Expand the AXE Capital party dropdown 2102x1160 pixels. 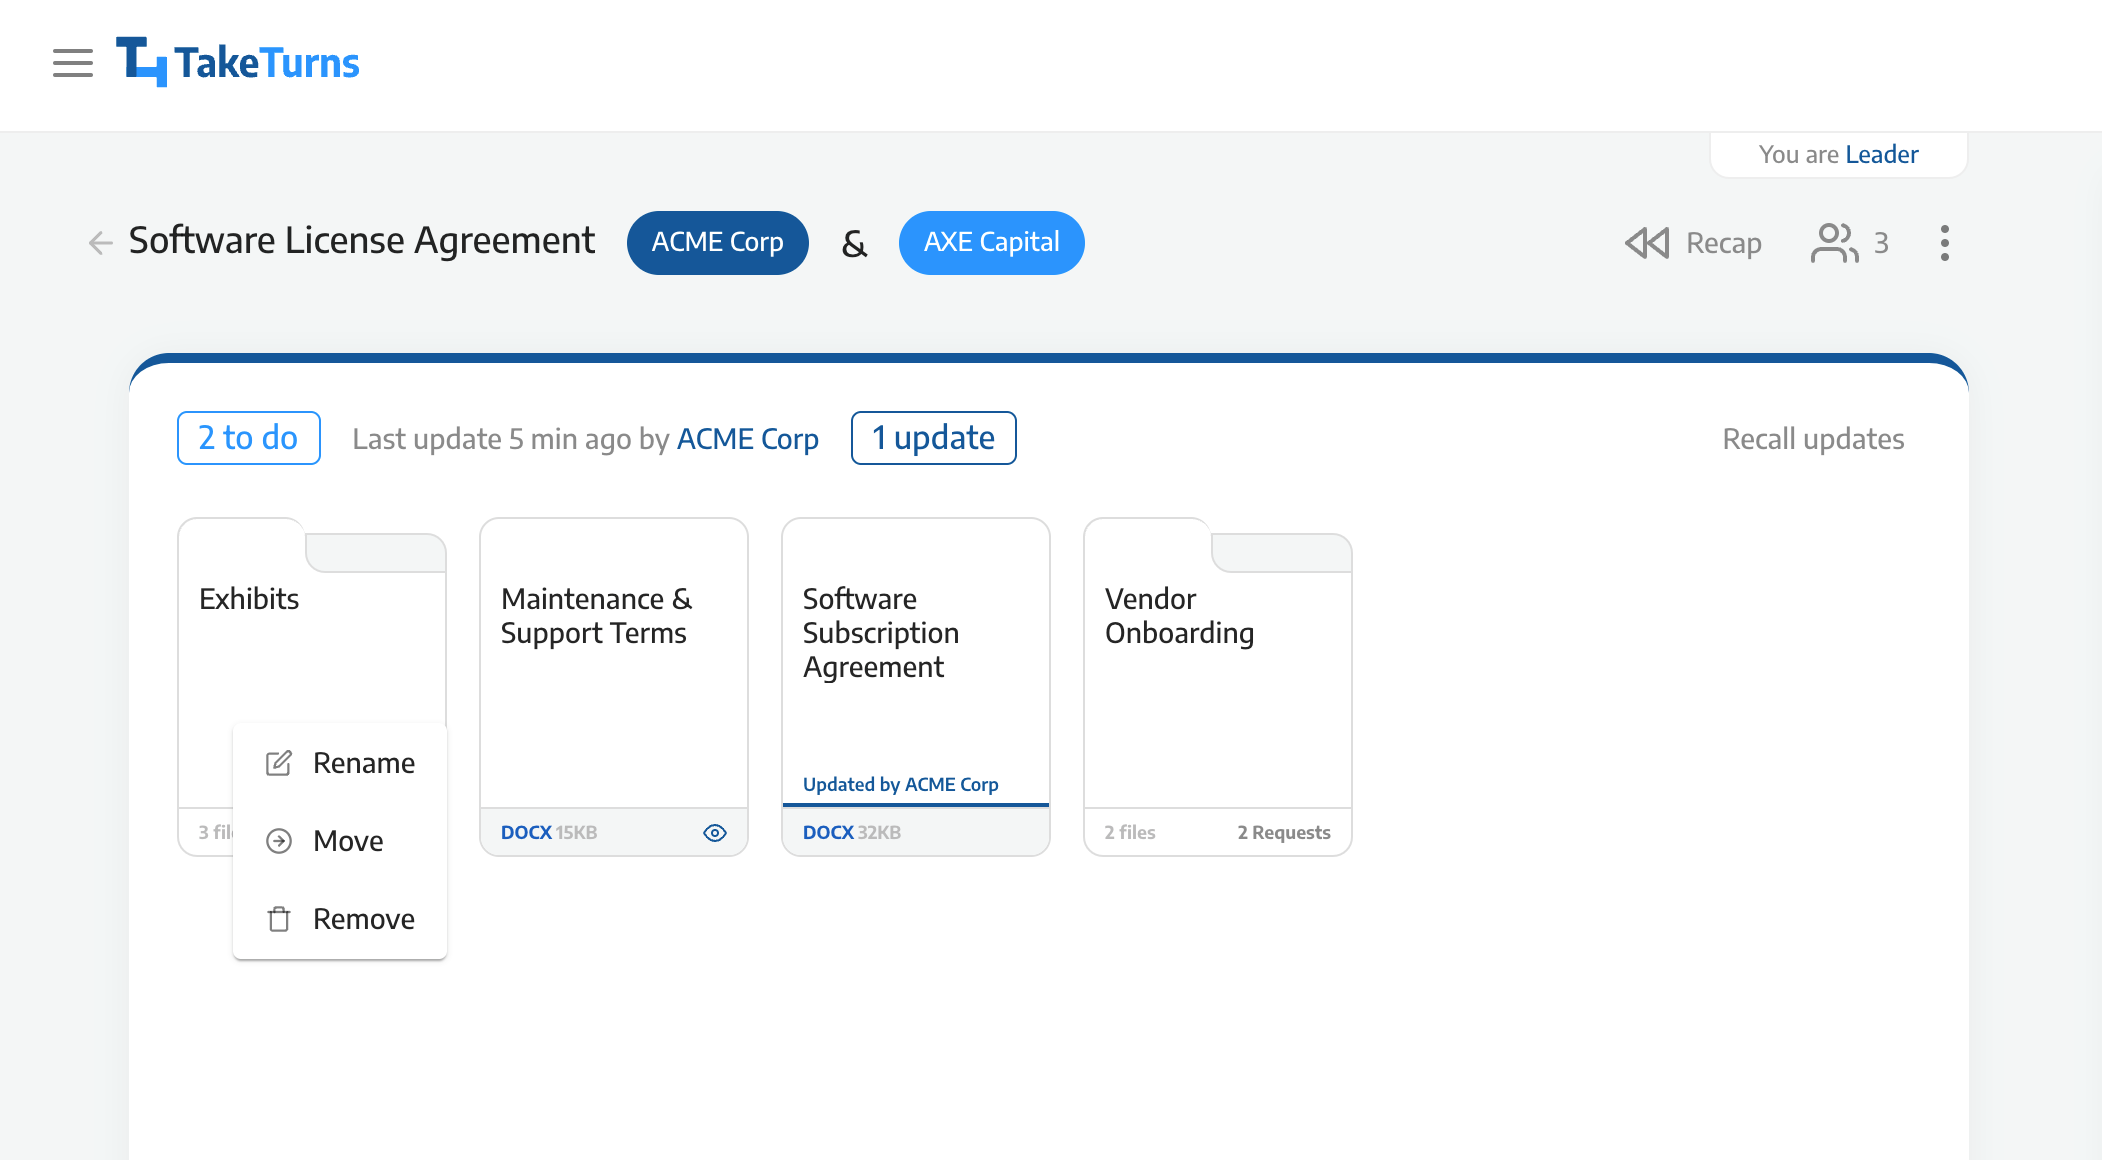[x=990, y=241]
